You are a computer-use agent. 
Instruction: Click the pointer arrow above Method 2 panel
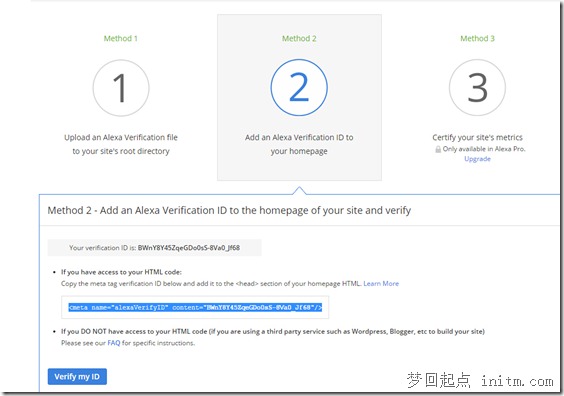point(299,191)
